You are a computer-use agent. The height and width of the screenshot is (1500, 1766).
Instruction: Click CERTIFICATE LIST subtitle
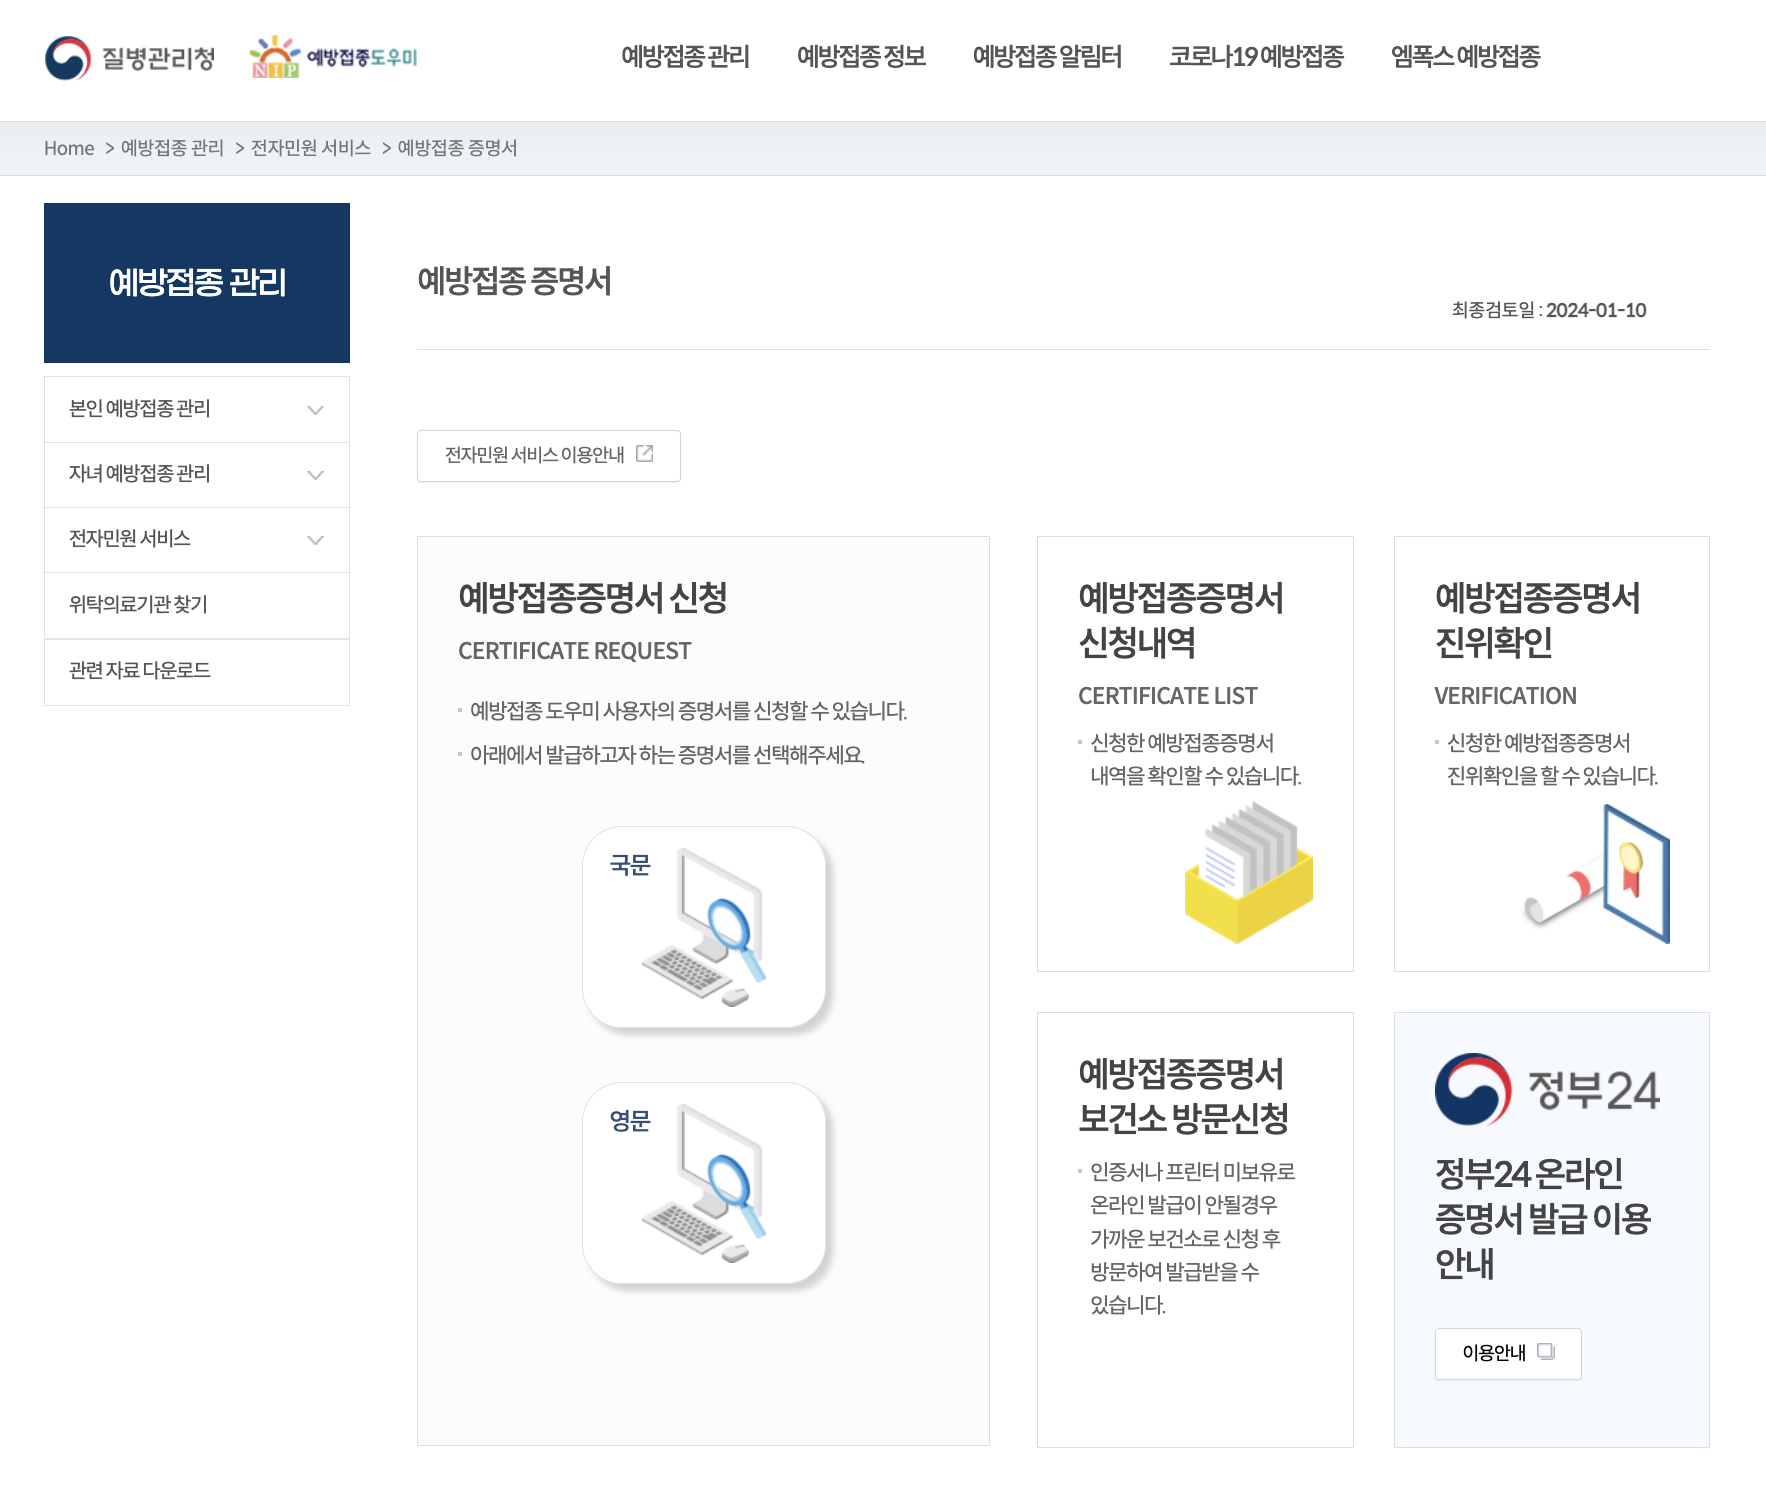pos(1167,696)
